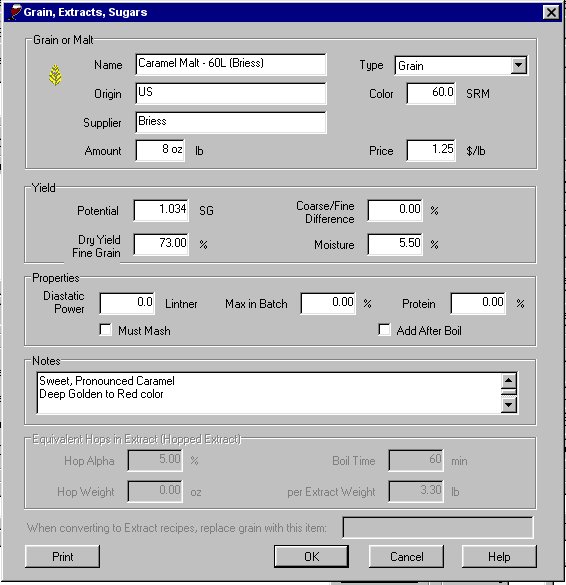The width and height of the screenshot is (566, 585).
Task: Click the Add After Boil label text
Action: click(x=429, y=331)
